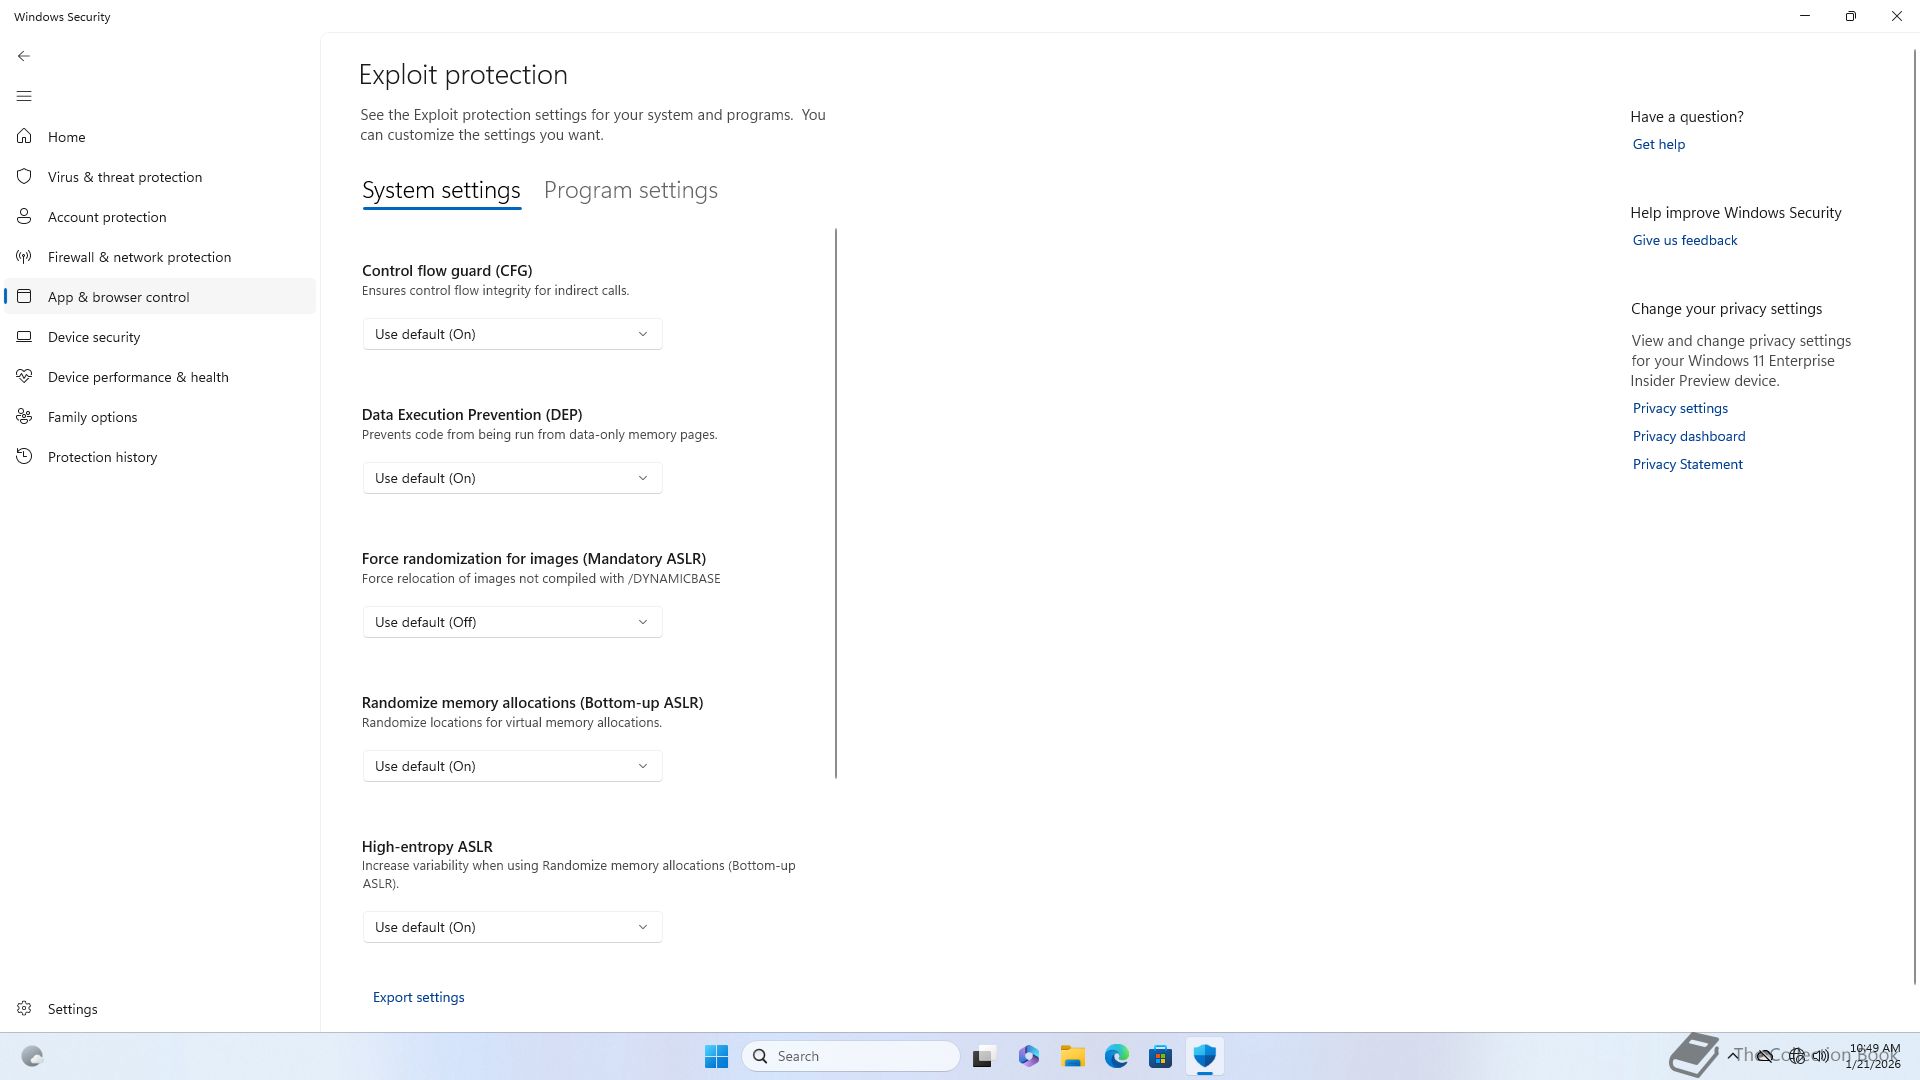Click Firewall & network protection icon
1920x1080 pixels.
[24, 256]
